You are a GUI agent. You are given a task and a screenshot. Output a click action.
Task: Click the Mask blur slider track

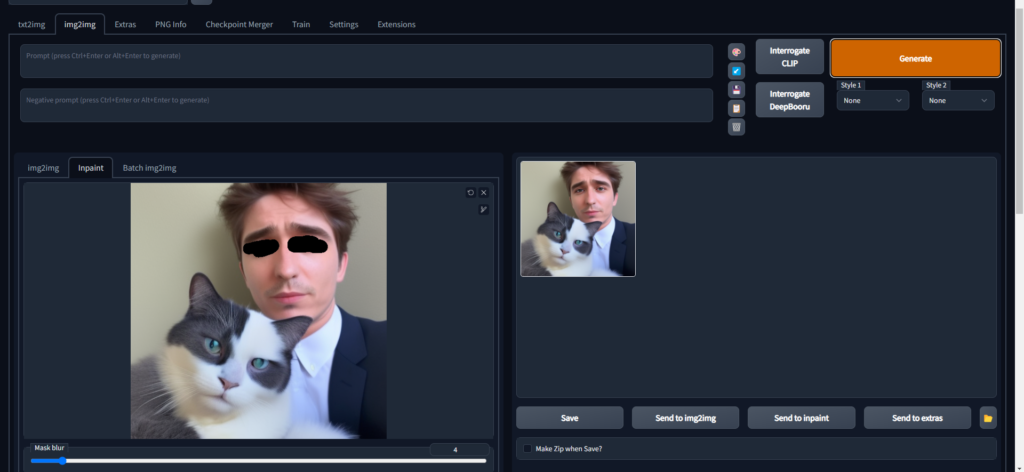tap(259, 461)
